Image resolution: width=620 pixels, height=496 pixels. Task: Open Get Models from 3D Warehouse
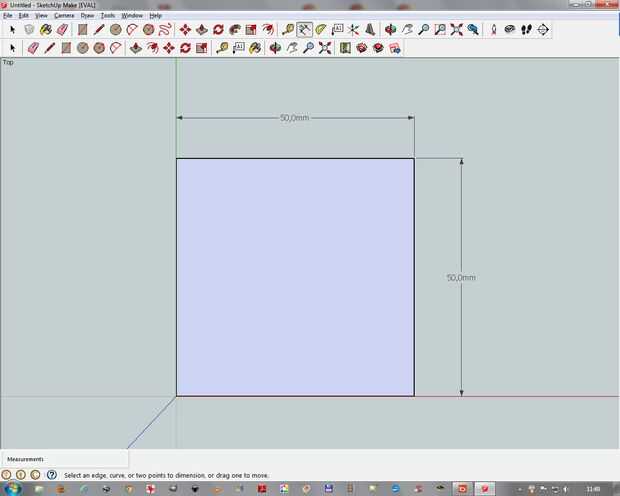tap(362, 48)
